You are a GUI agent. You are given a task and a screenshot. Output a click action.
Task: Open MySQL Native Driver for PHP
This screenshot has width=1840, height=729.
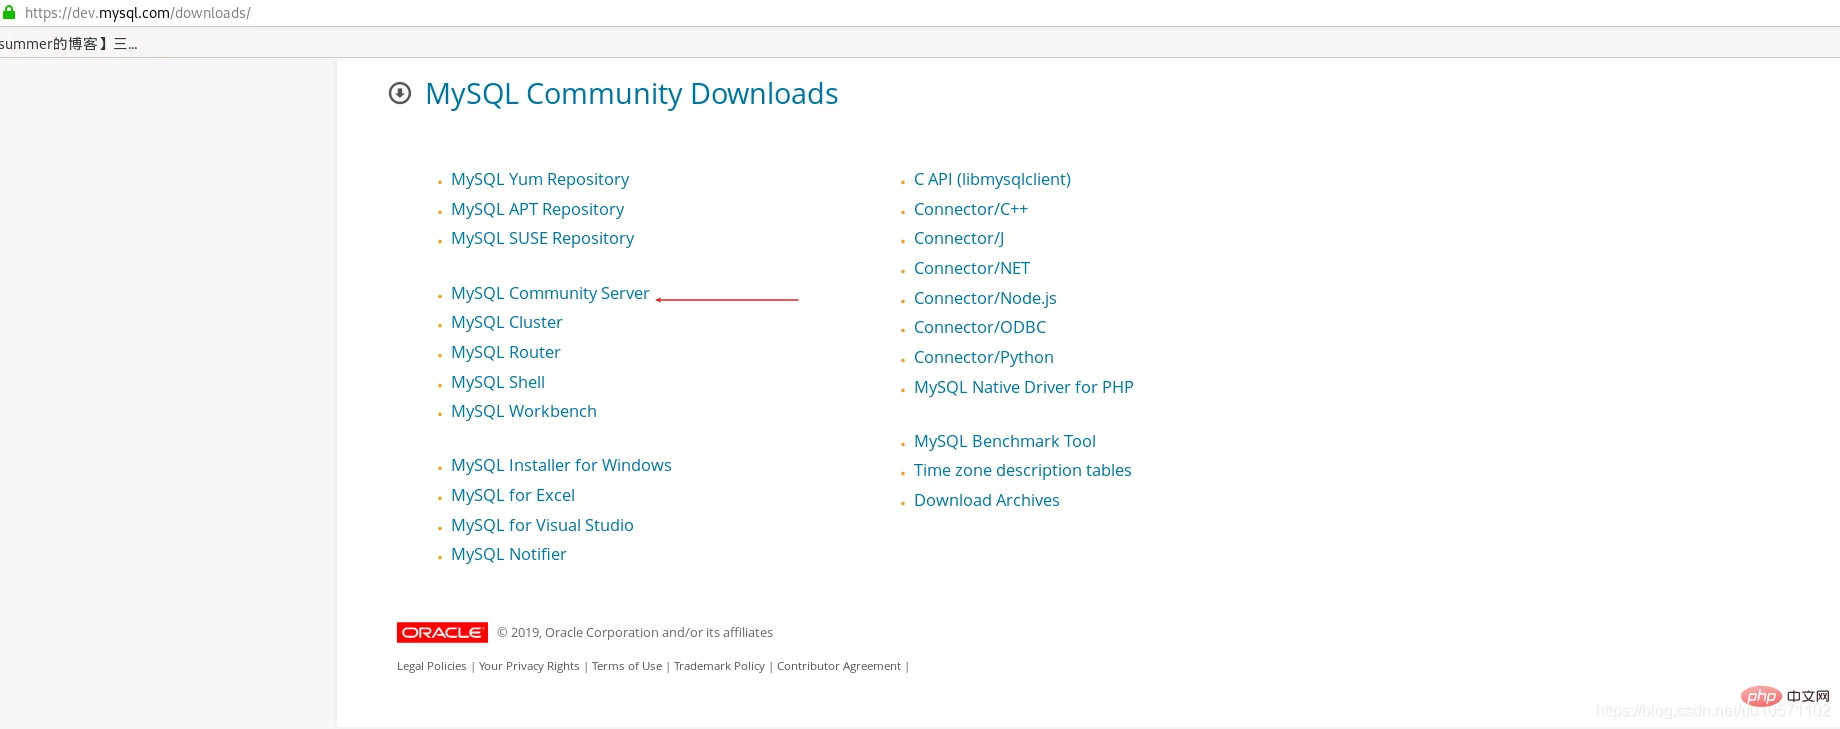(1023, 387)
